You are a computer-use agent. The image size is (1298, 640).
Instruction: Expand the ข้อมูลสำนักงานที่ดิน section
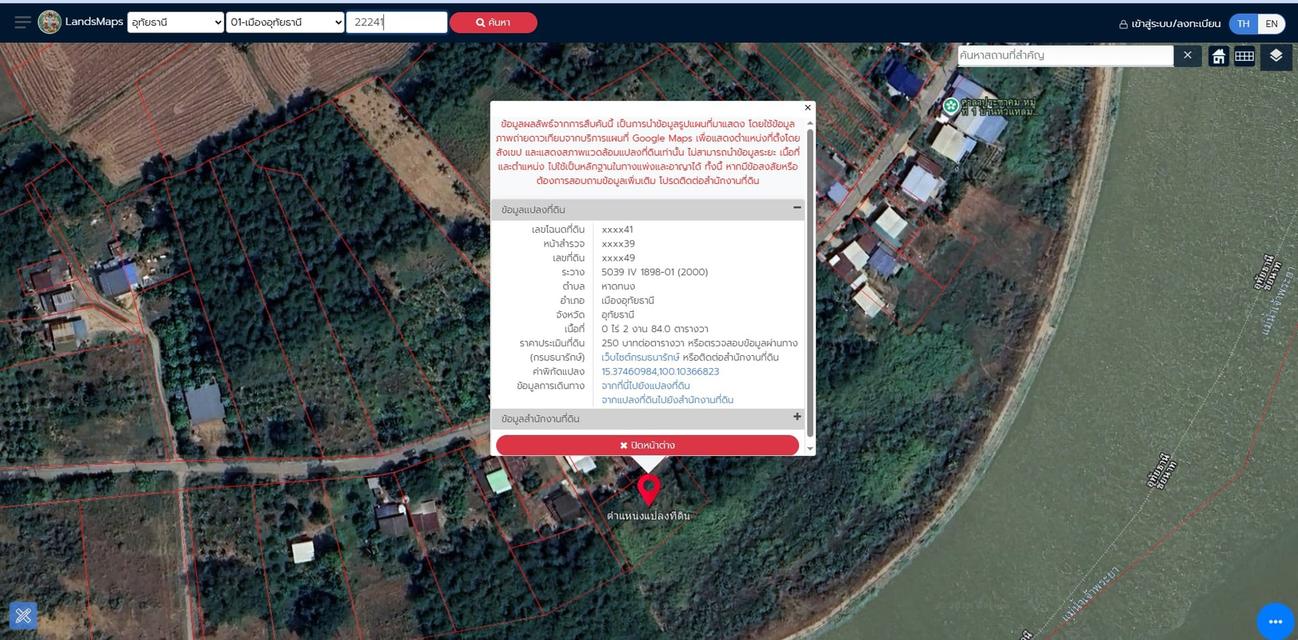(797, 417)
